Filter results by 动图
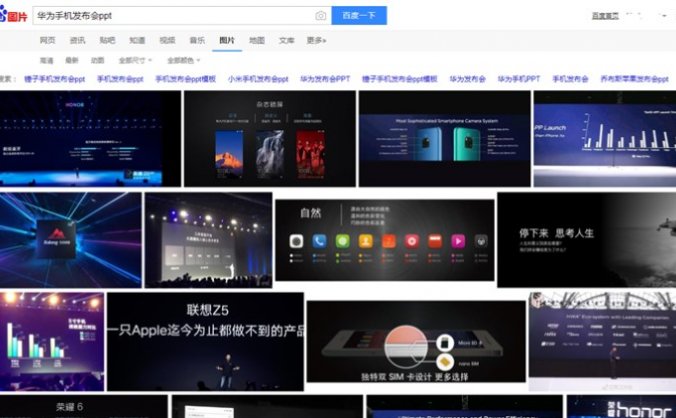Viewport: 676px width, 418px height. [x=97, y=60]
